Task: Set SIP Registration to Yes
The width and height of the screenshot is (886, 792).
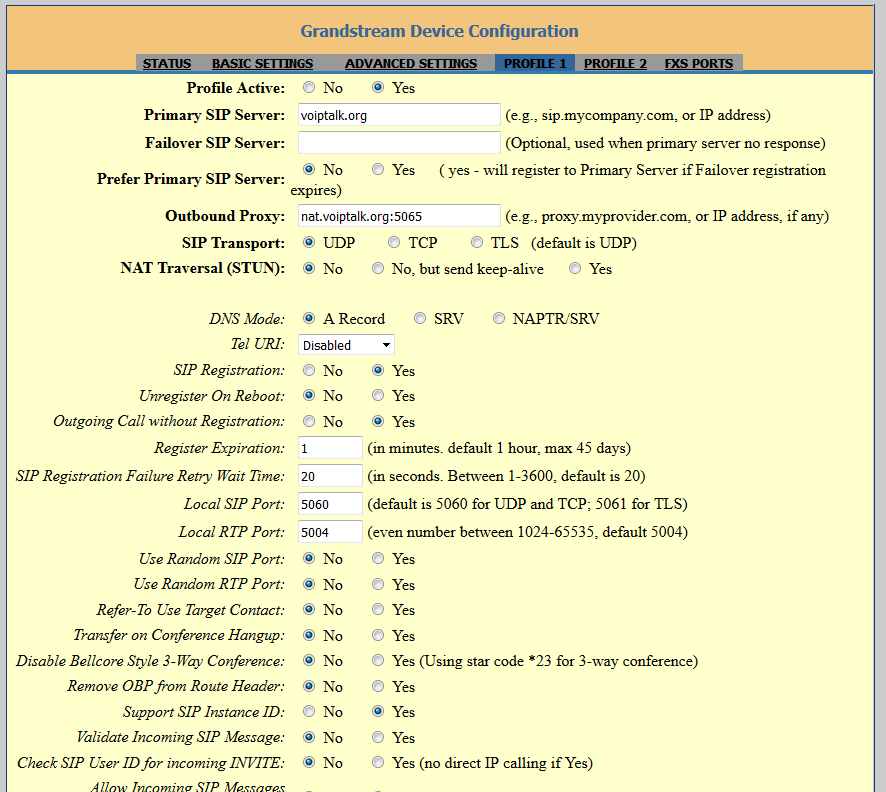Action: pyautogui.click(x=378, y=370)
